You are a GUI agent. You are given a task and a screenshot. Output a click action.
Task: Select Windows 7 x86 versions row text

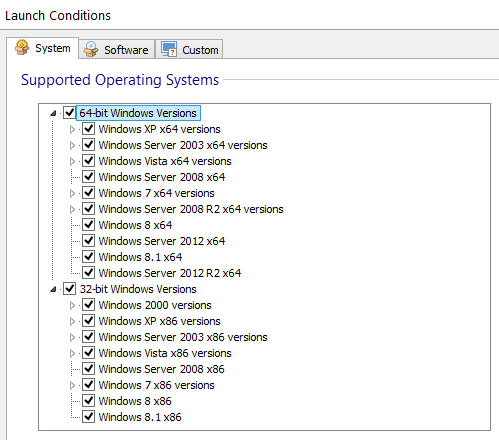coord(157,385)
